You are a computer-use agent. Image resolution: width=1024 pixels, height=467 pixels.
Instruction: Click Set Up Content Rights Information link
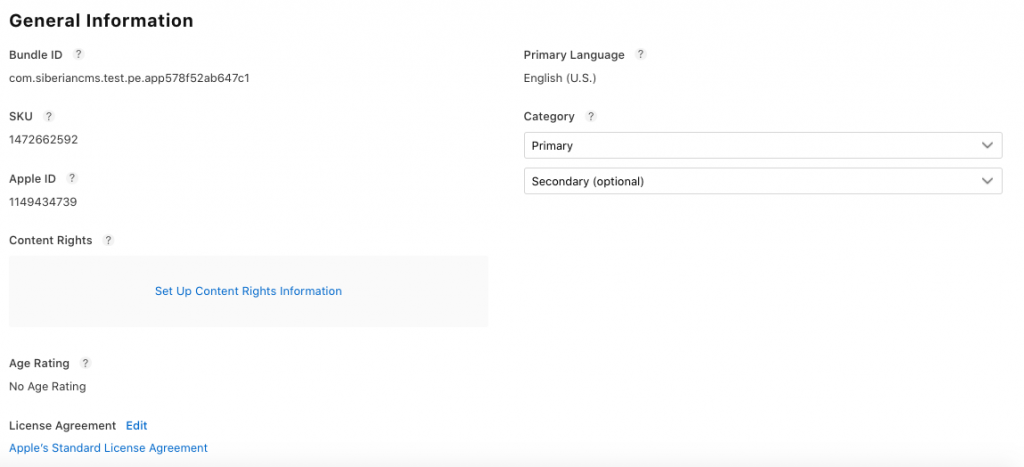pyautogui.click(x=248, y=291)
